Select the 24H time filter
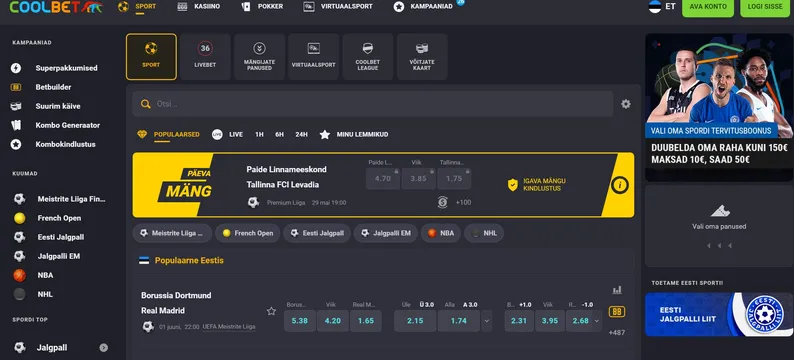This screenshot has width=794, height=360. coord(301,135)
